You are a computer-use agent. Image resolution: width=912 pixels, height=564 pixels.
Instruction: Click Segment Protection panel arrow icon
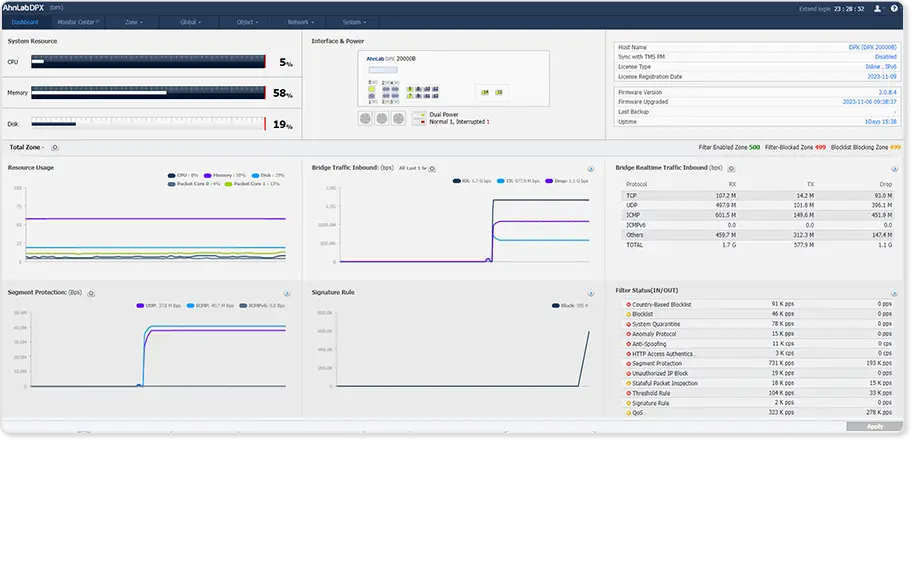287,294
